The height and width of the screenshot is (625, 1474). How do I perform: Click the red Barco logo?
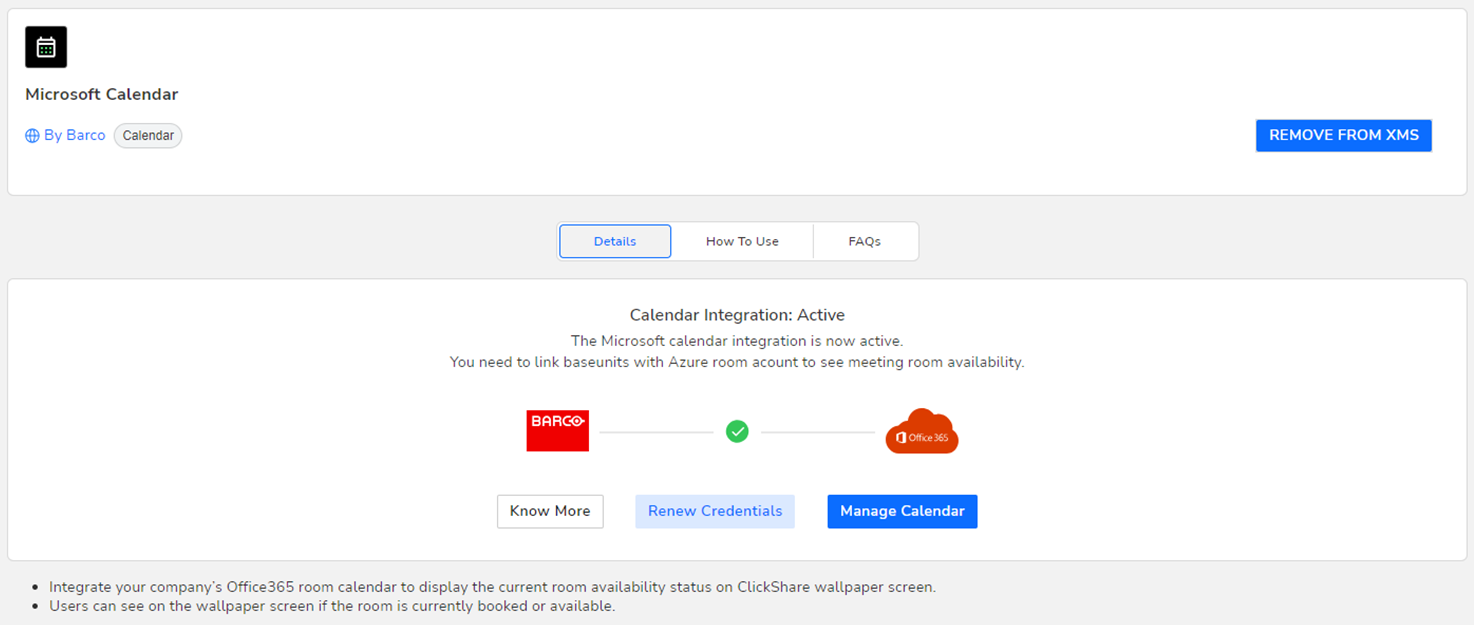point(557,430)
